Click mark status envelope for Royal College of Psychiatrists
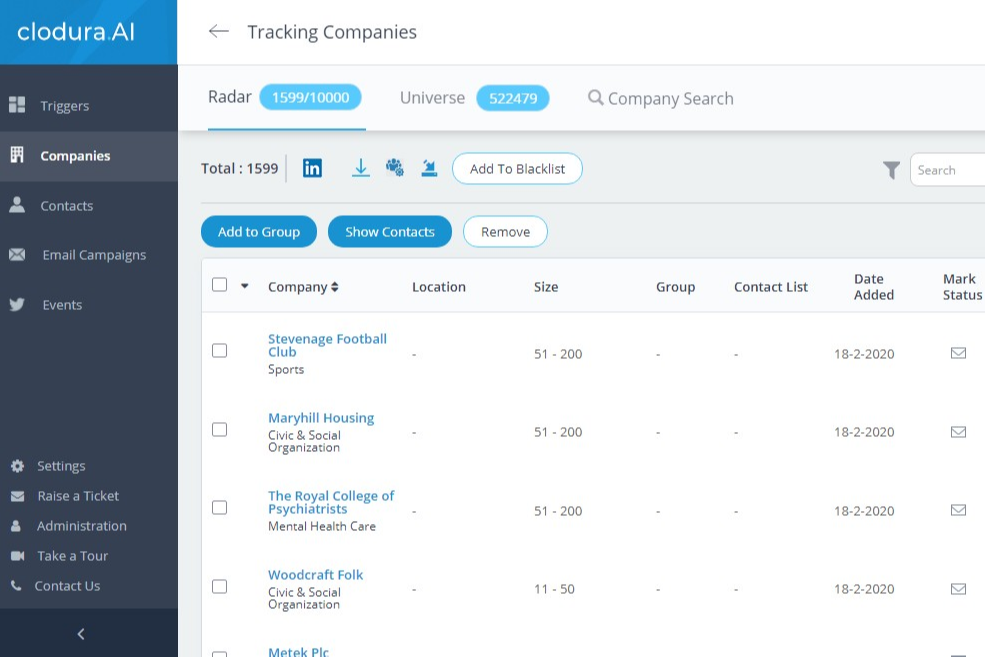The image size is (985, 657). [958, 510]
